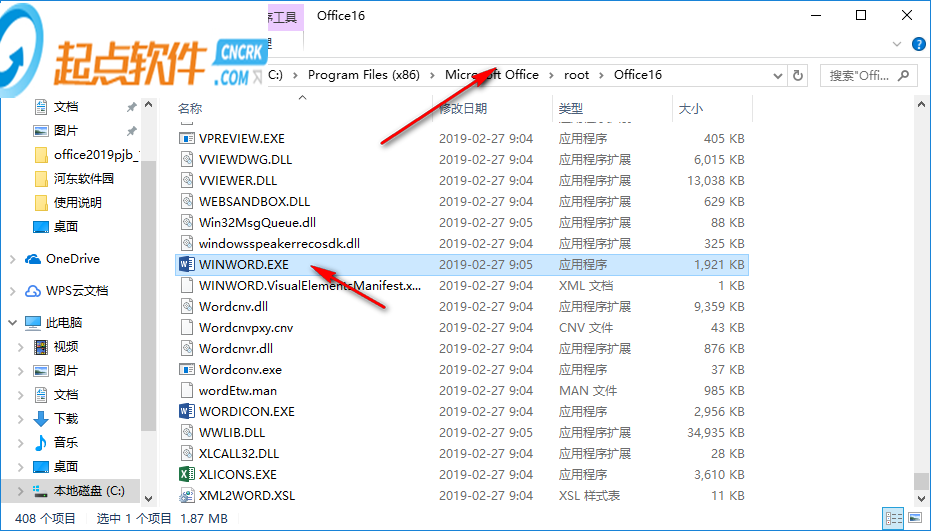Select windowsspeakerrecosdk.dll file name
This screenshot has height=531, width=931.
(279, 244)
